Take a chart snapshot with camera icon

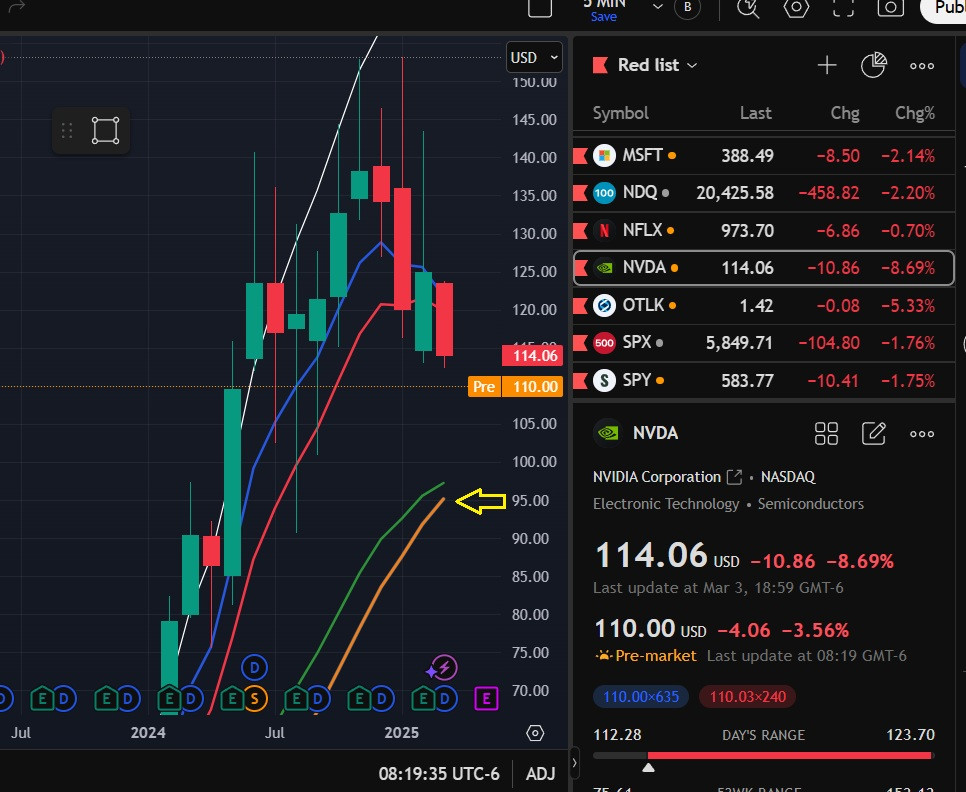890,7
